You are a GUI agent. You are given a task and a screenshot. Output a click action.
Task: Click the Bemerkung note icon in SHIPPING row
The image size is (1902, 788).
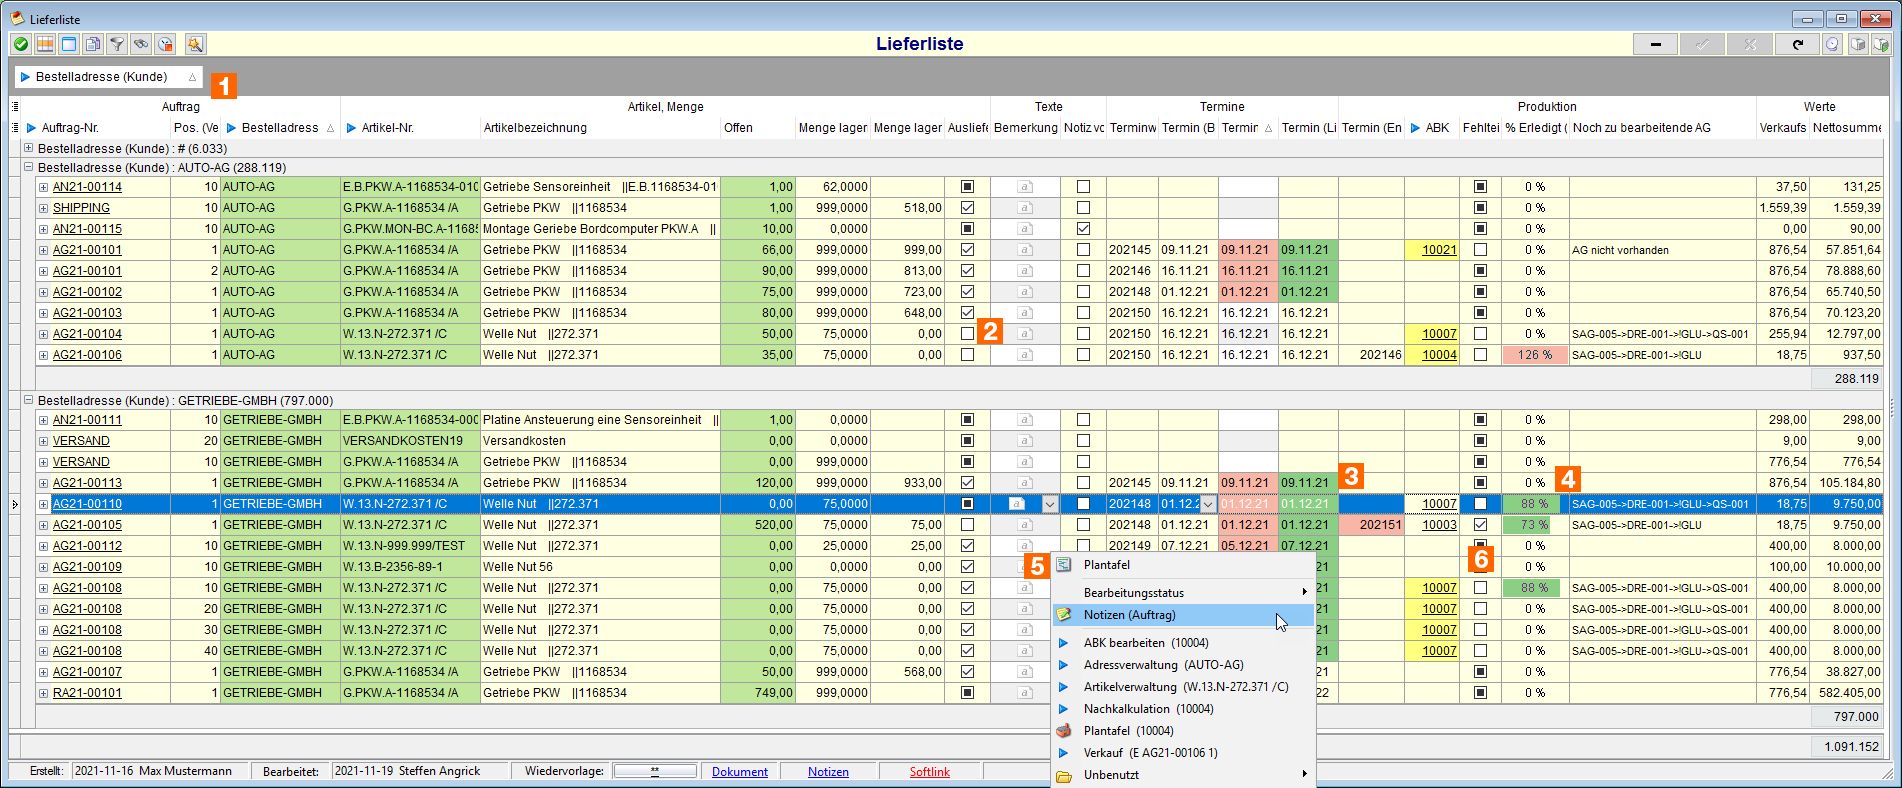[1025, 208]
